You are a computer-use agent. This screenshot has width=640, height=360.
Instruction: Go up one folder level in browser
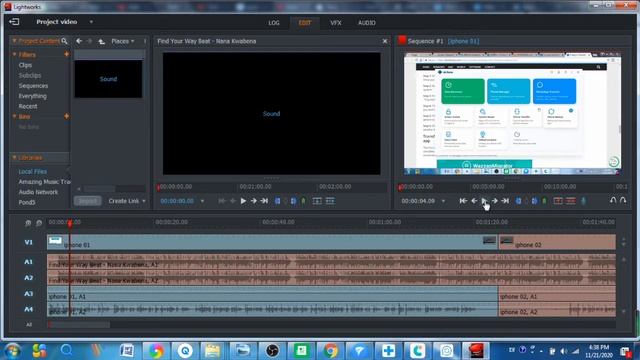[x=102, y=41]
